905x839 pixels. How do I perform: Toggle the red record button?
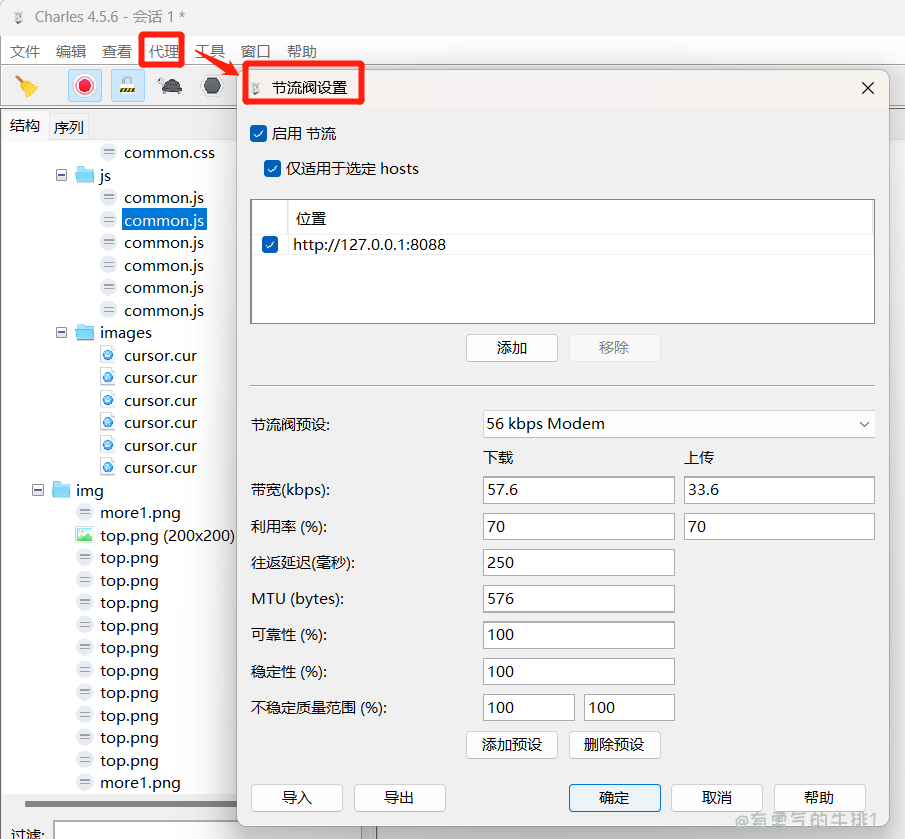(x=85, y=86)
